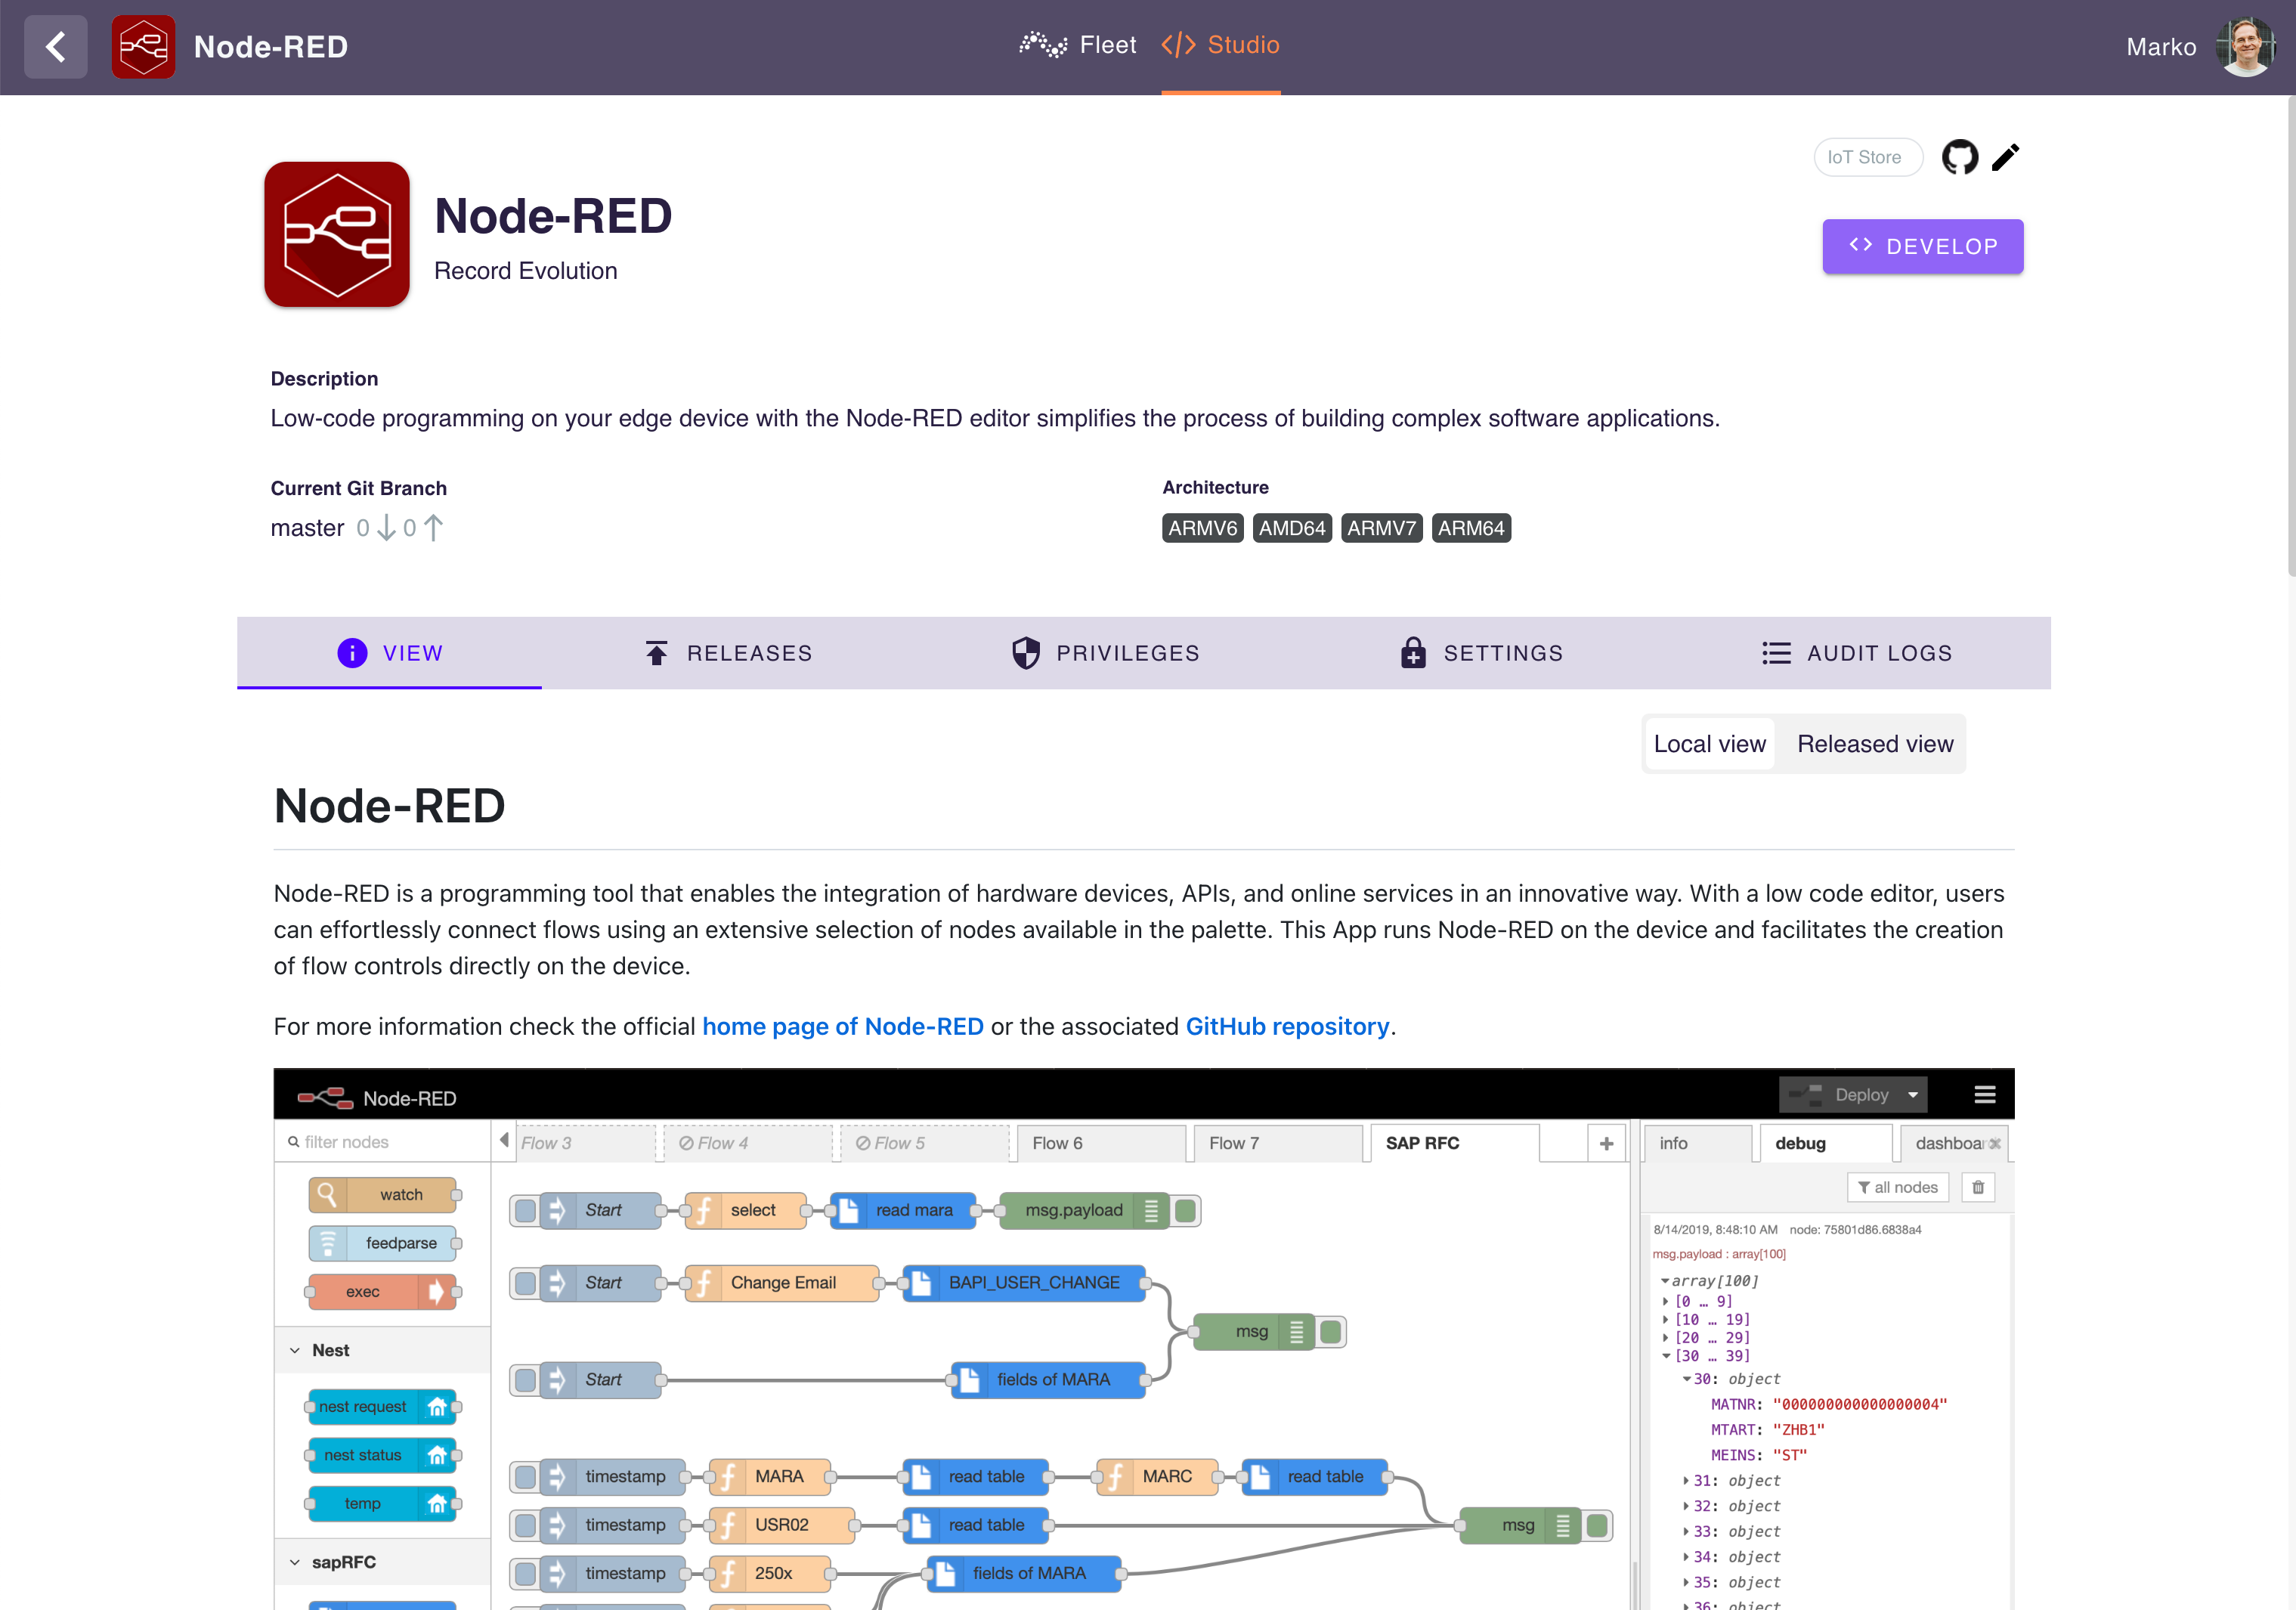
Task: Click the Node-RED editor screenshot image
Action: tap(1143, 1340)
